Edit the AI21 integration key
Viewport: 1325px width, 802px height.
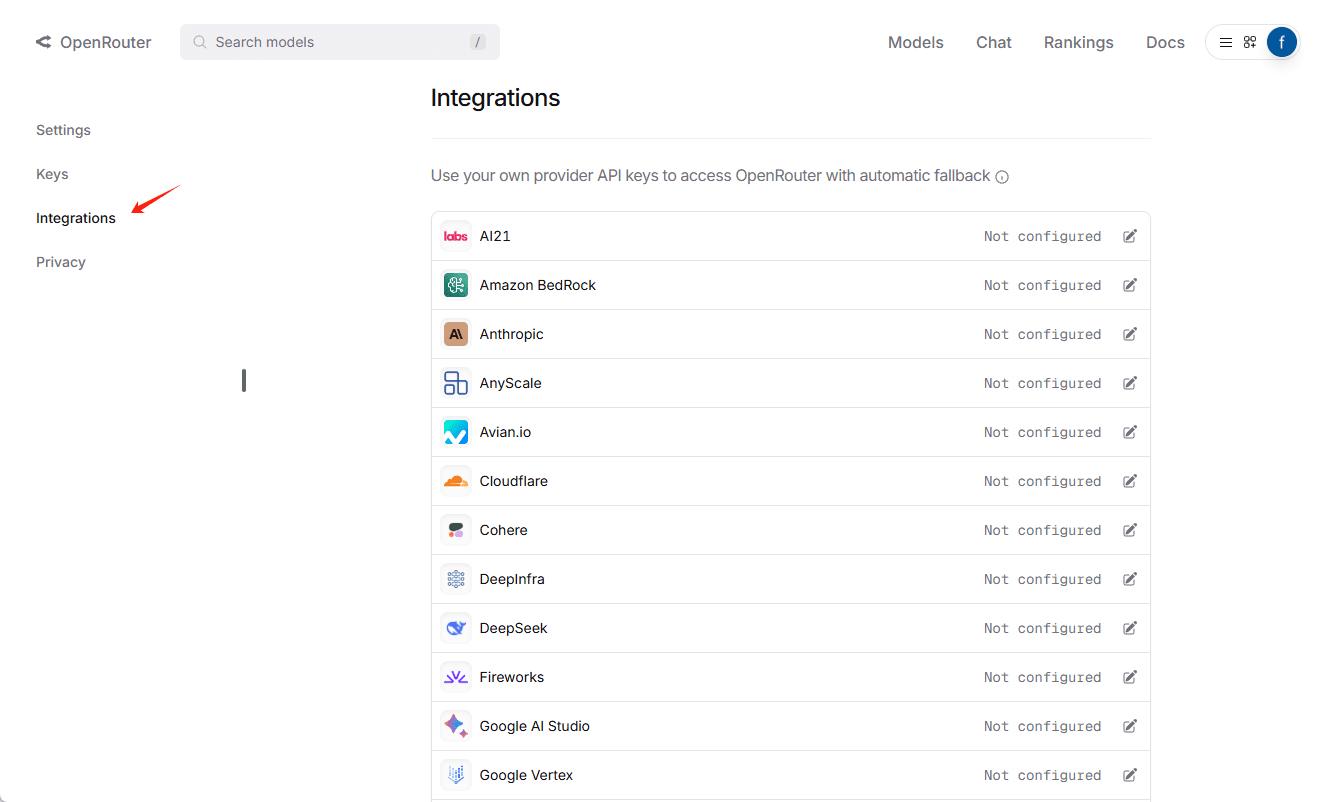1130,236
